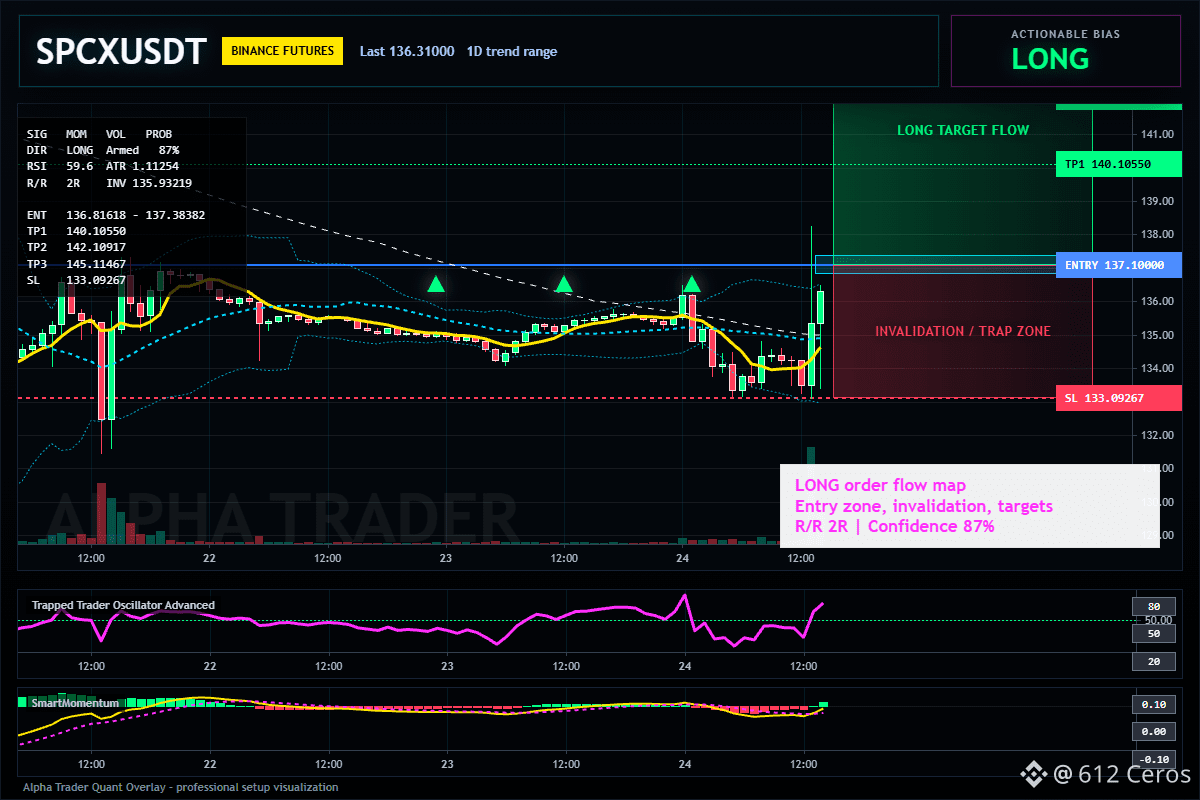This screenshot has width=1200, height=800.
Task: Click the 138.00 price axis label
Action: click(1158, 234)
